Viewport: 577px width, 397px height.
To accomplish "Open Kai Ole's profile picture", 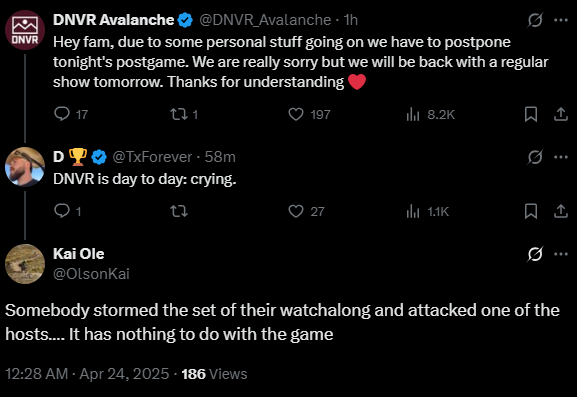I will tap(25, 264).
